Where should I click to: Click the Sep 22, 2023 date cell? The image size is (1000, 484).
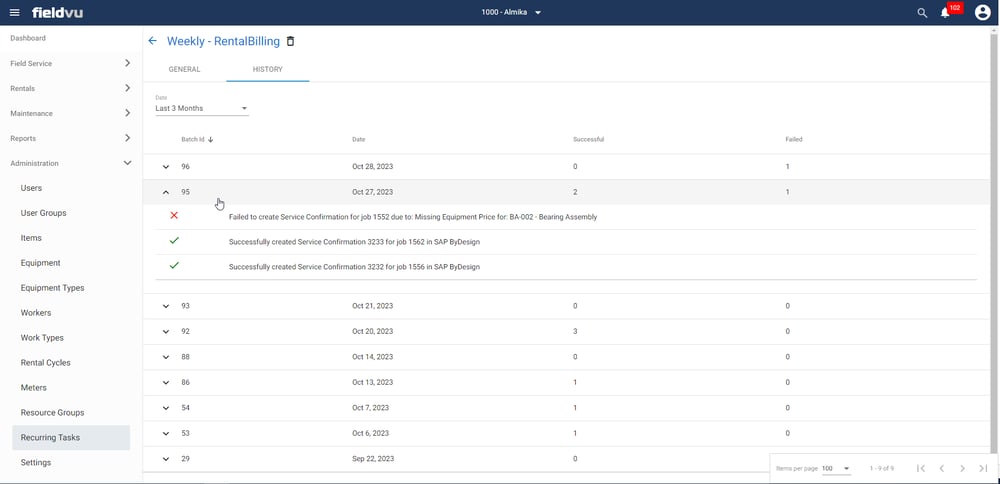point(373,458)
